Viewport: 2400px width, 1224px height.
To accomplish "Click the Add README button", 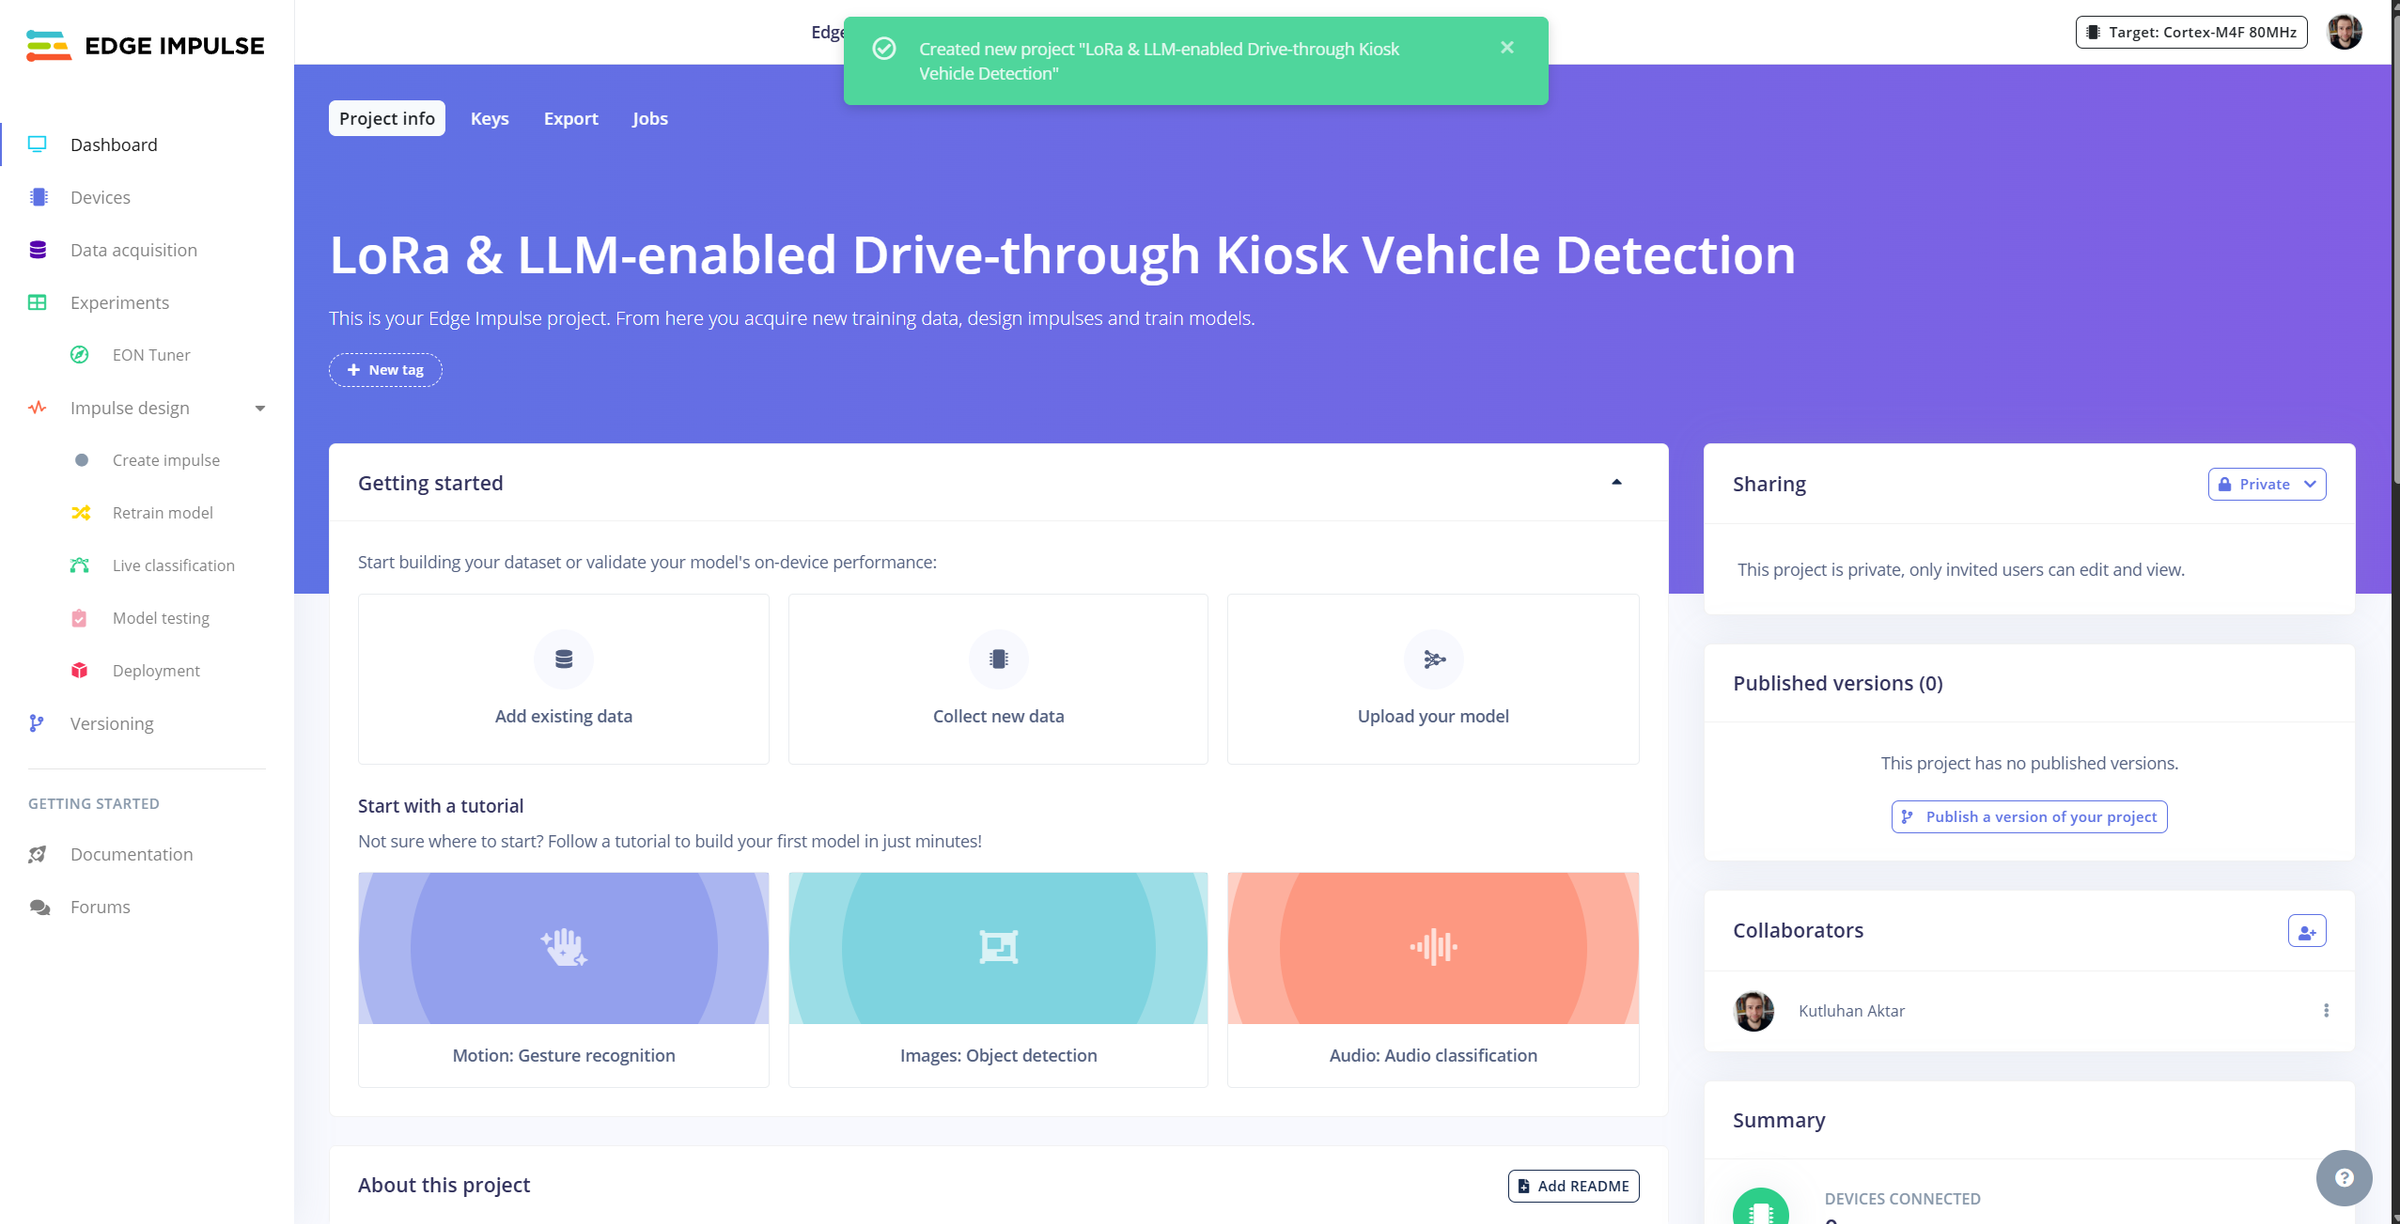I will click(1573, 1186).
